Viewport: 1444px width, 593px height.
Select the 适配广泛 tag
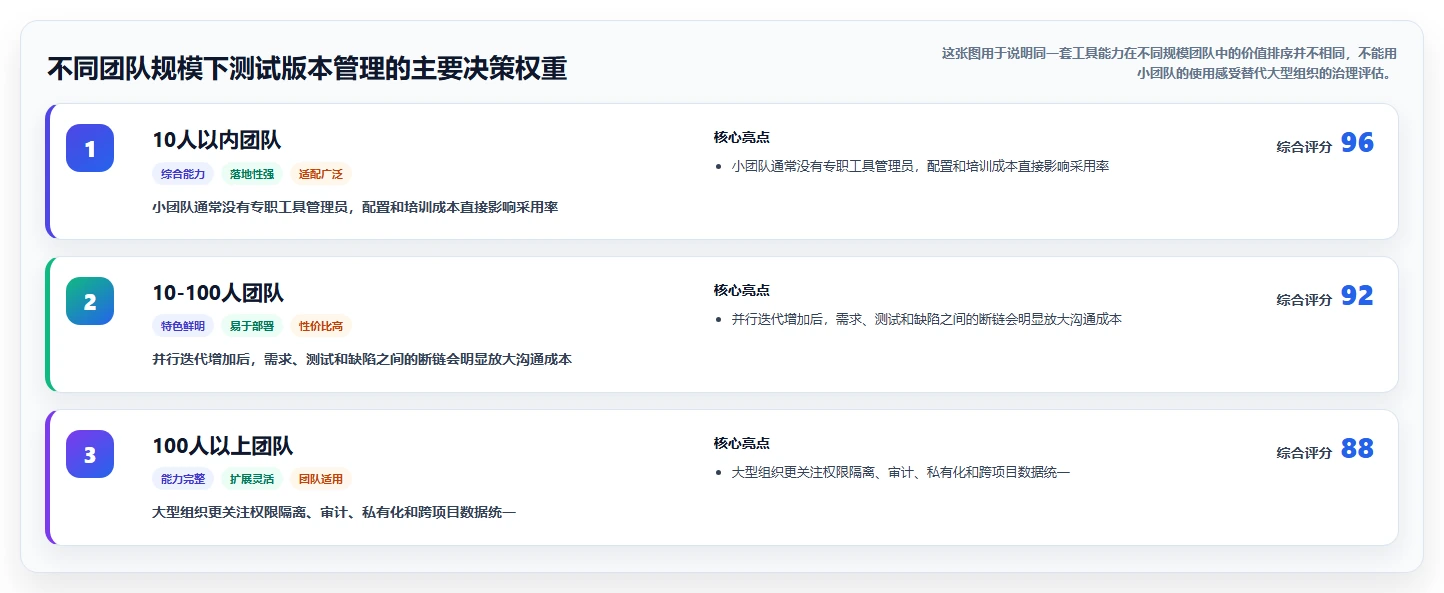click(x=321, y=174)
